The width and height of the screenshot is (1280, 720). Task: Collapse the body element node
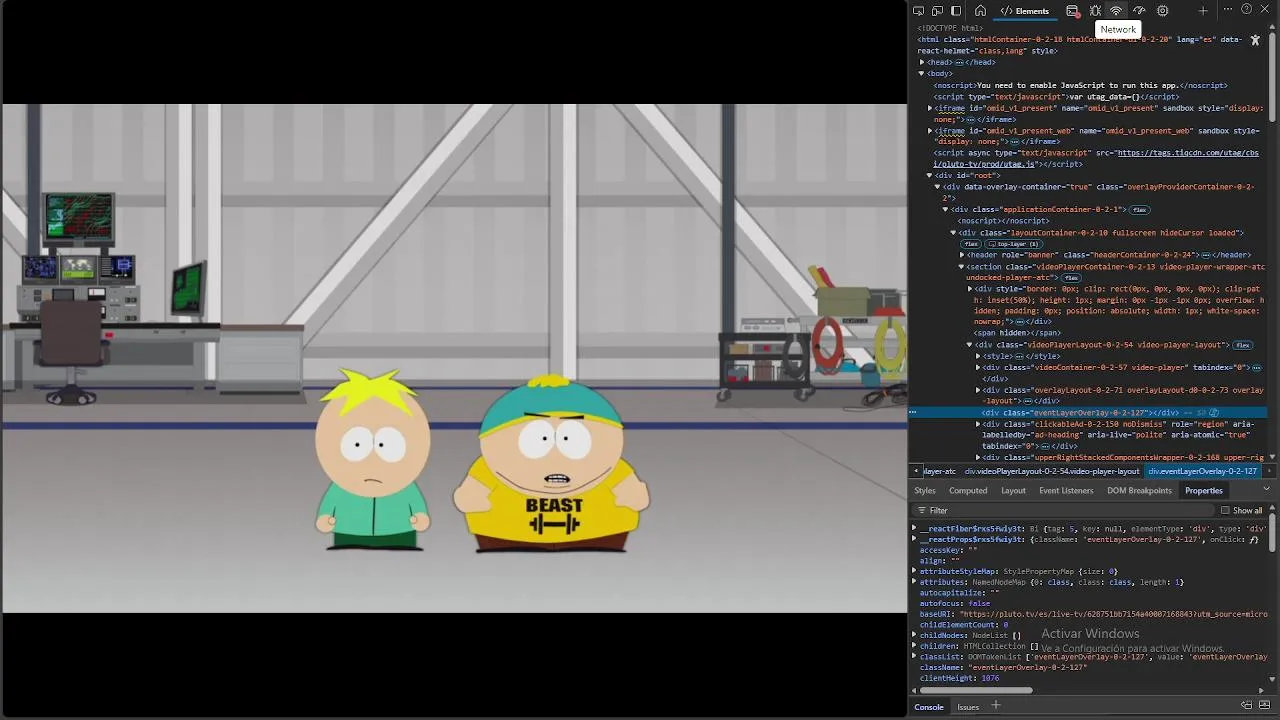[922, 73]
